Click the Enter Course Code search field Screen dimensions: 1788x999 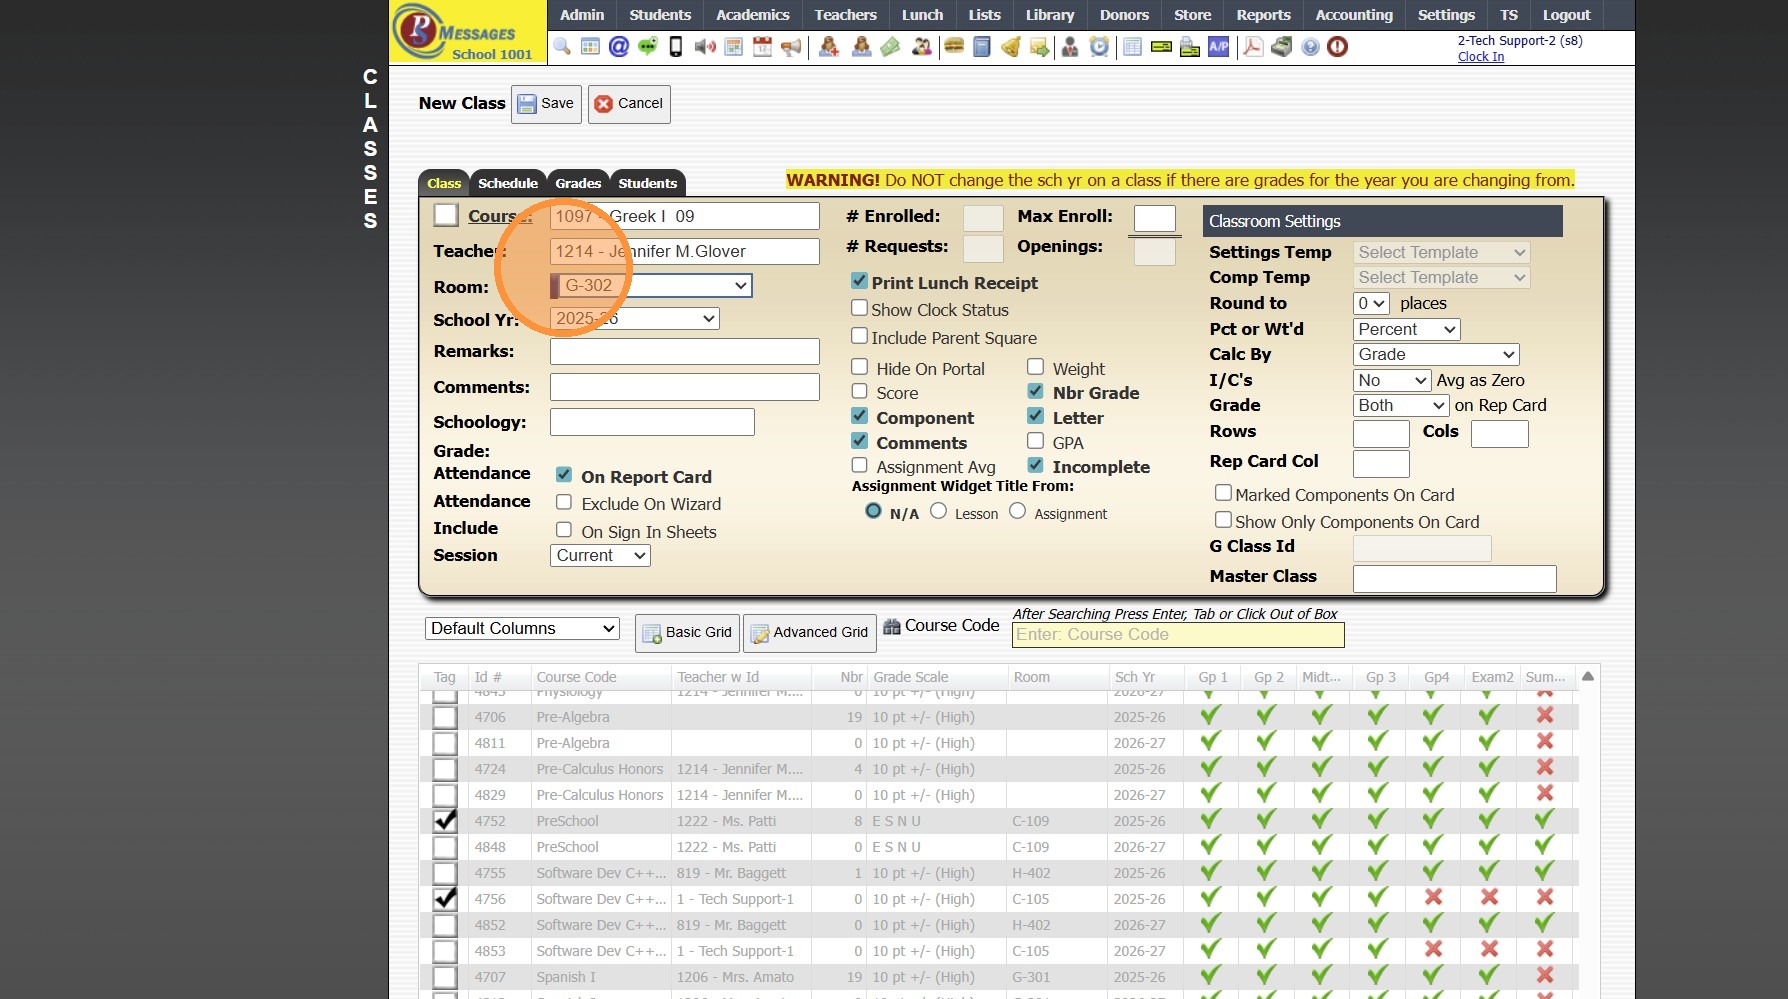pyautogui.click(x=1177, y=635)
